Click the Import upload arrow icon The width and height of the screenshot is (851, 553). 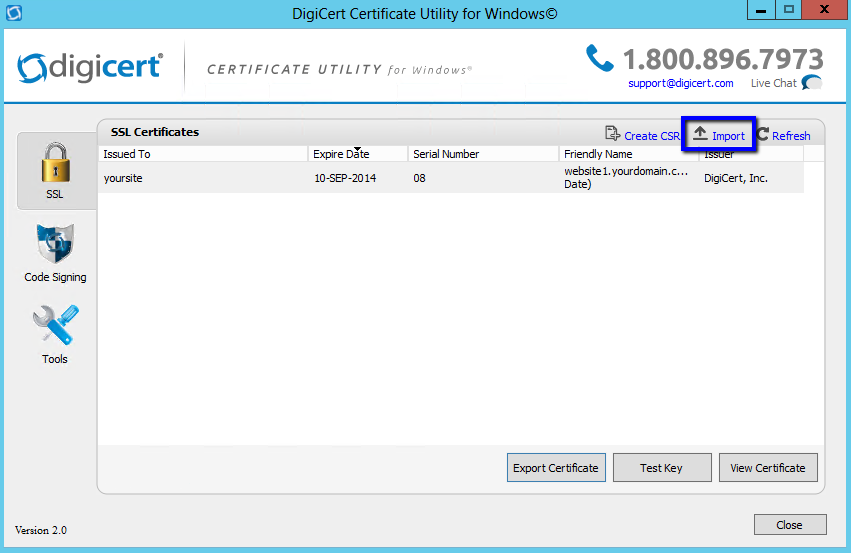[x=700, y=134]
